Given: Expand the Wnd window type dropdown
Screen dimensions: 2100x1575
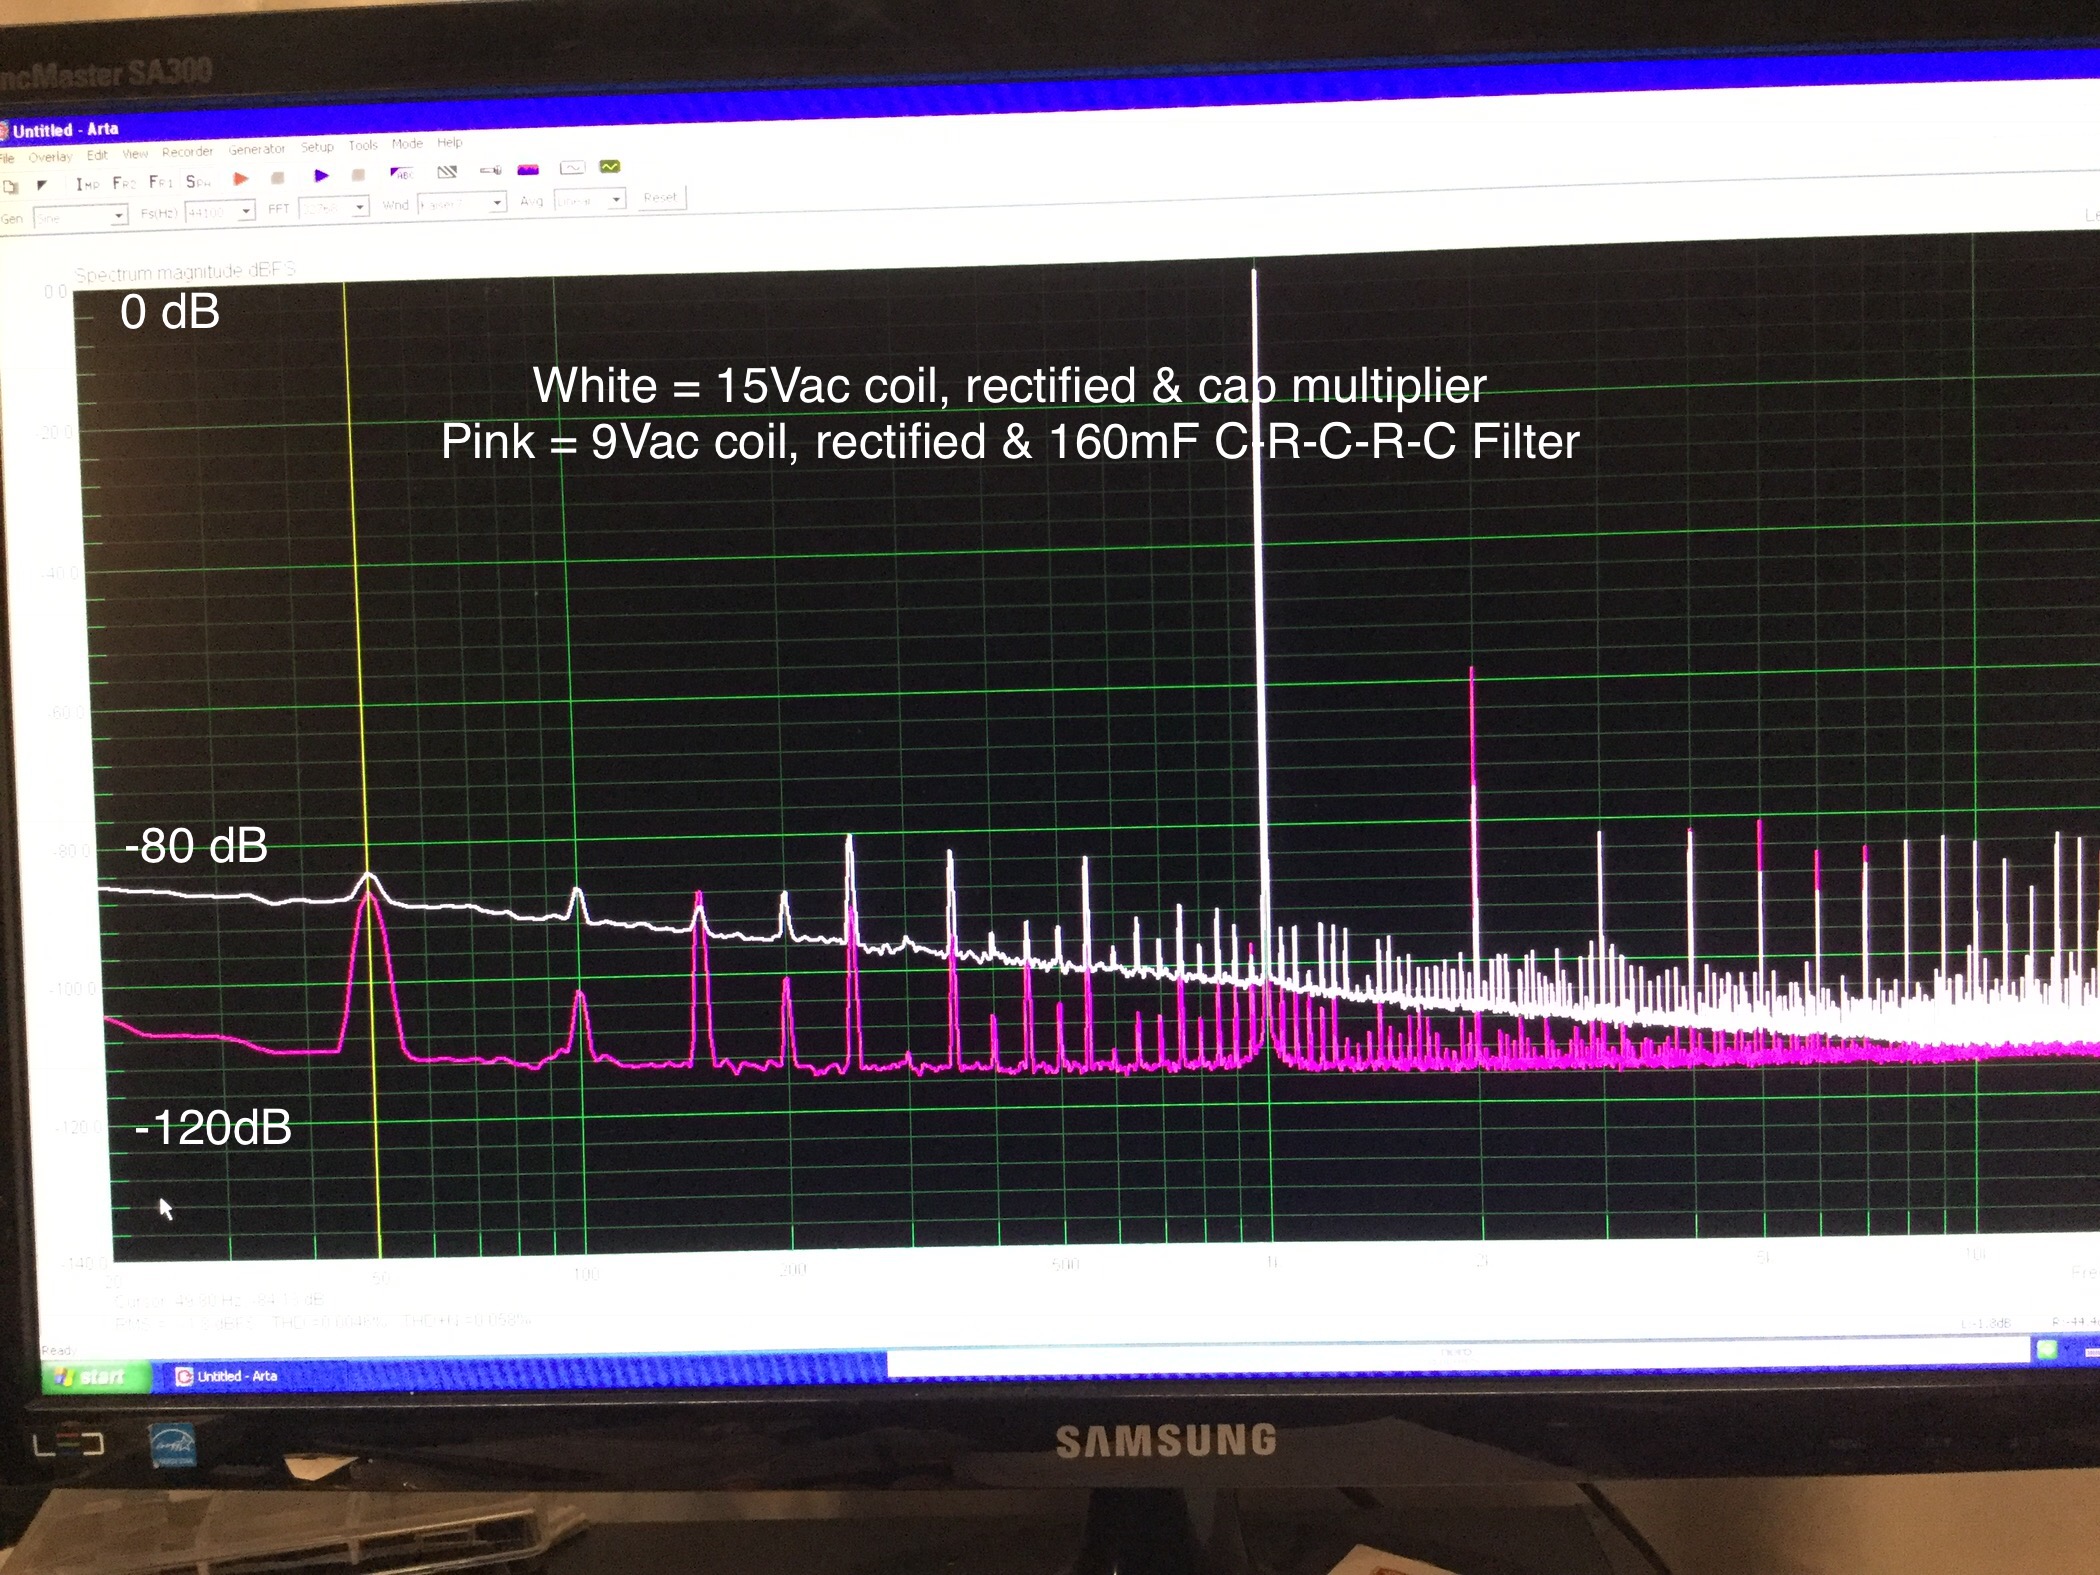Looking at the screenshot, I should 497,203.
